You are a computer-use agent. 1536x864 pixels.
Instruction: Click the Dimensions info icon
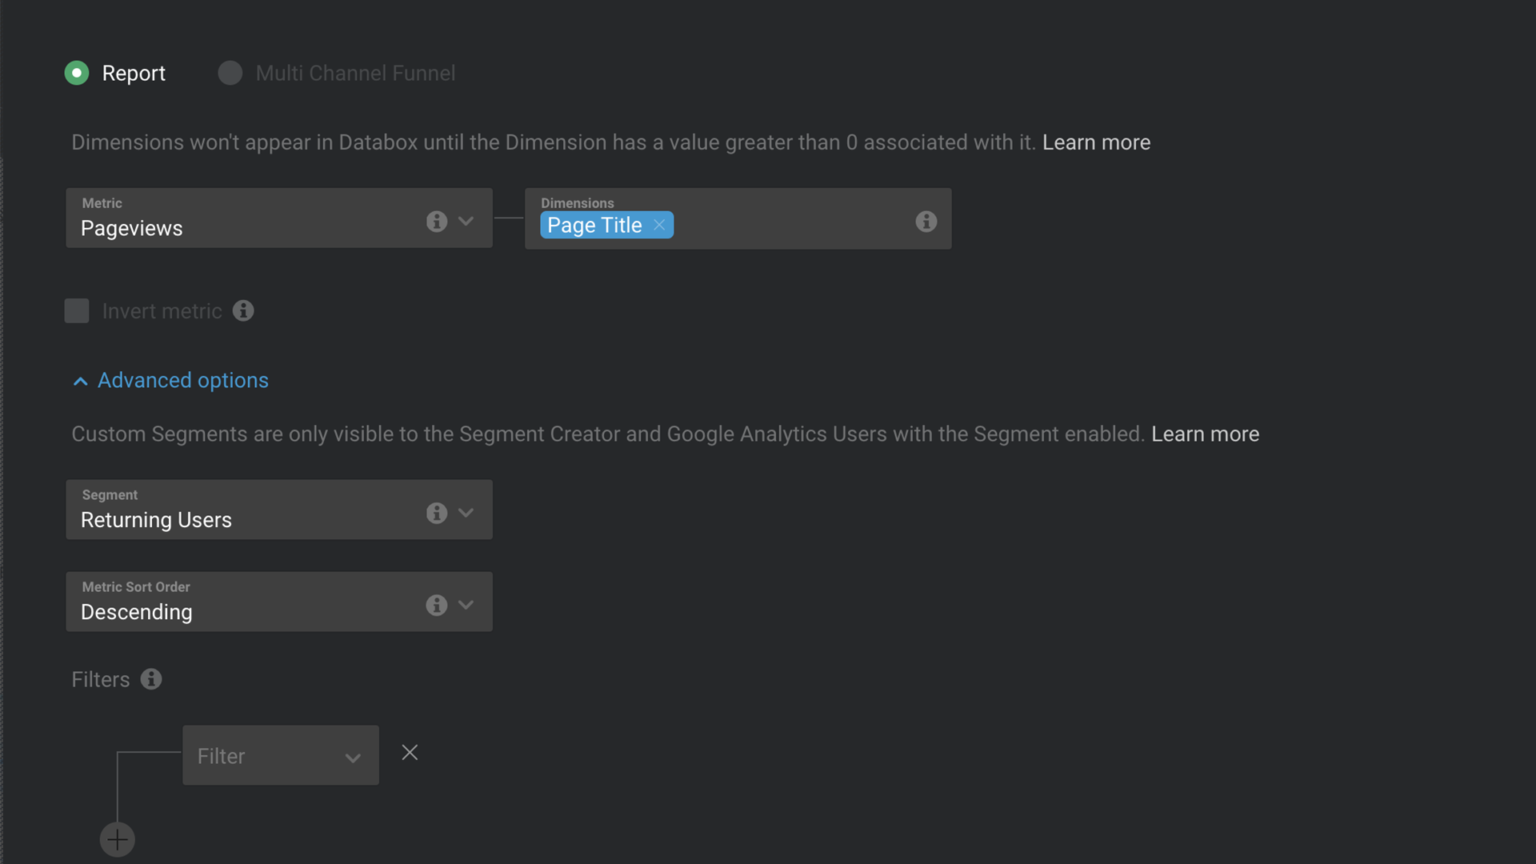(x=926, y=221)
